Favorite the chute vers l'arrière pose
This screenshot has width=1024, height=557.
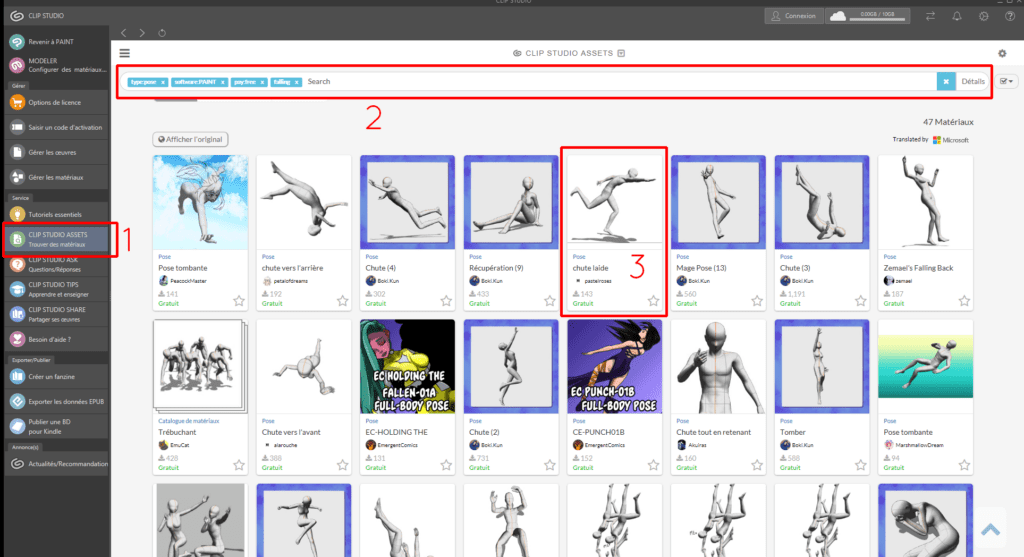(342, 301)
